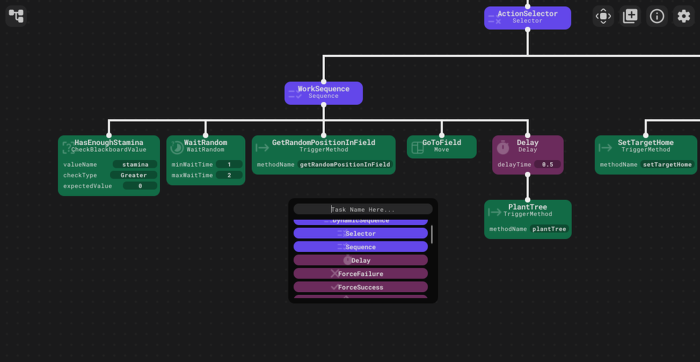Edit the minWaitTime value 1

click(229, 164)
